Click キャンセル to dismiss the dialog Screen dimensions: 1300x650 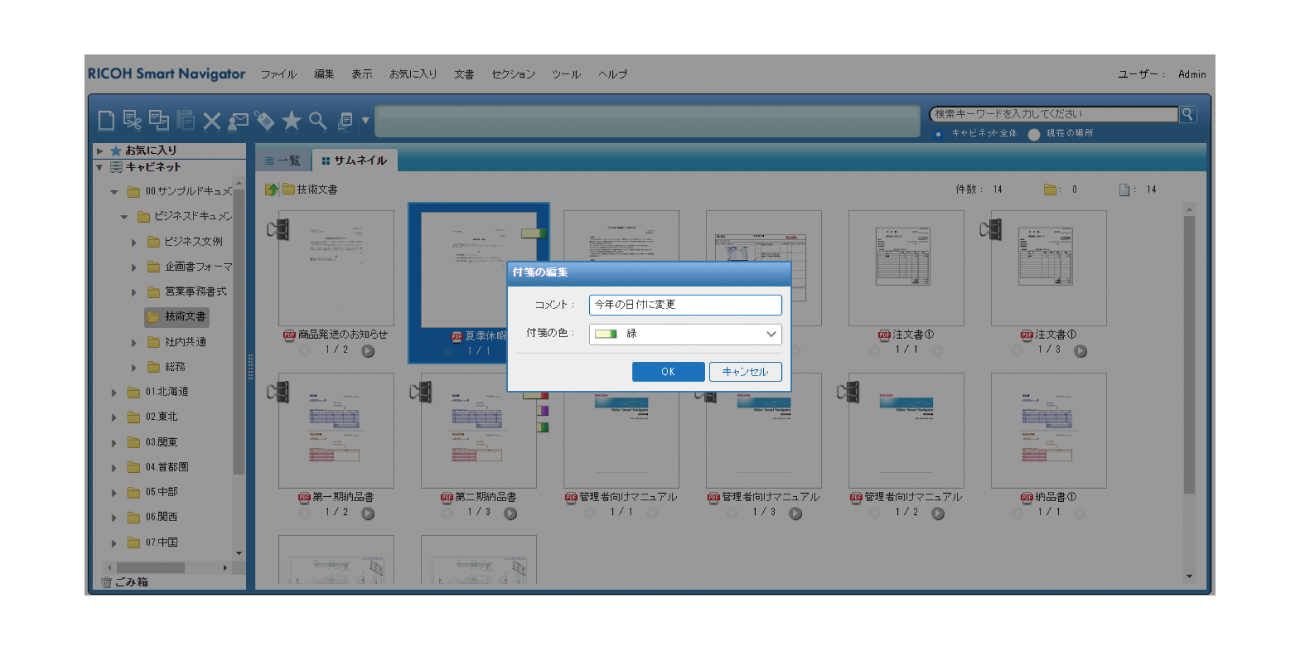745,371
